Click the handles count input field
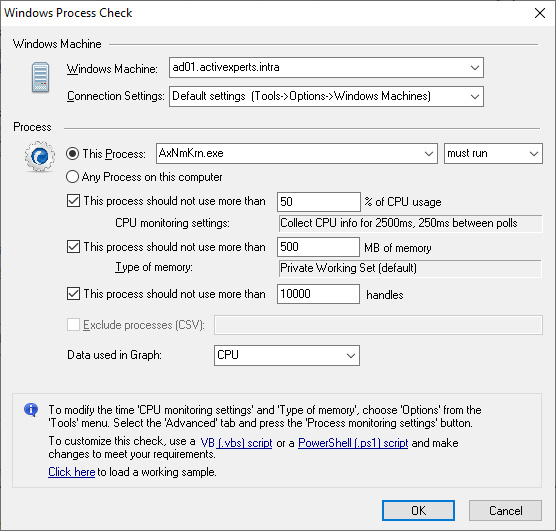 tap(318, 294)
